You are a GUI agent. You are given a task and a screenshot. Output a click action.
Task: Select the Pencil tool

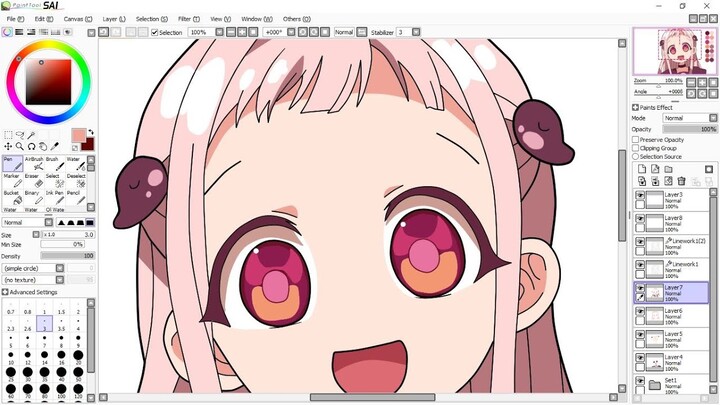(75, 197)
